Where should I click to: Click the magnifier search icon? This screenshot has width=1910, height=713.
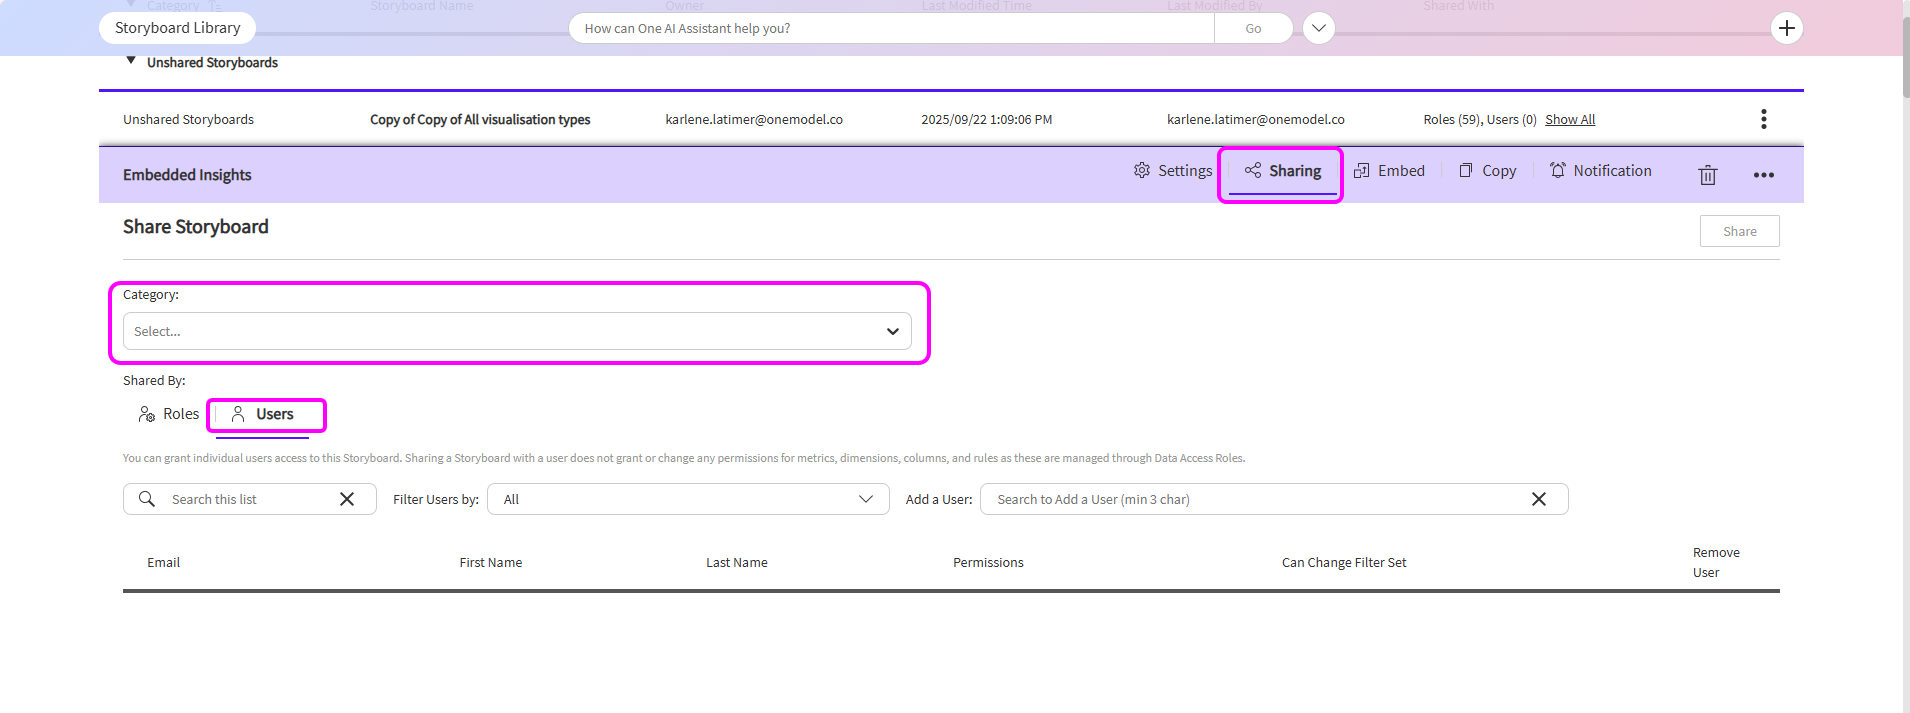point(147,499)
